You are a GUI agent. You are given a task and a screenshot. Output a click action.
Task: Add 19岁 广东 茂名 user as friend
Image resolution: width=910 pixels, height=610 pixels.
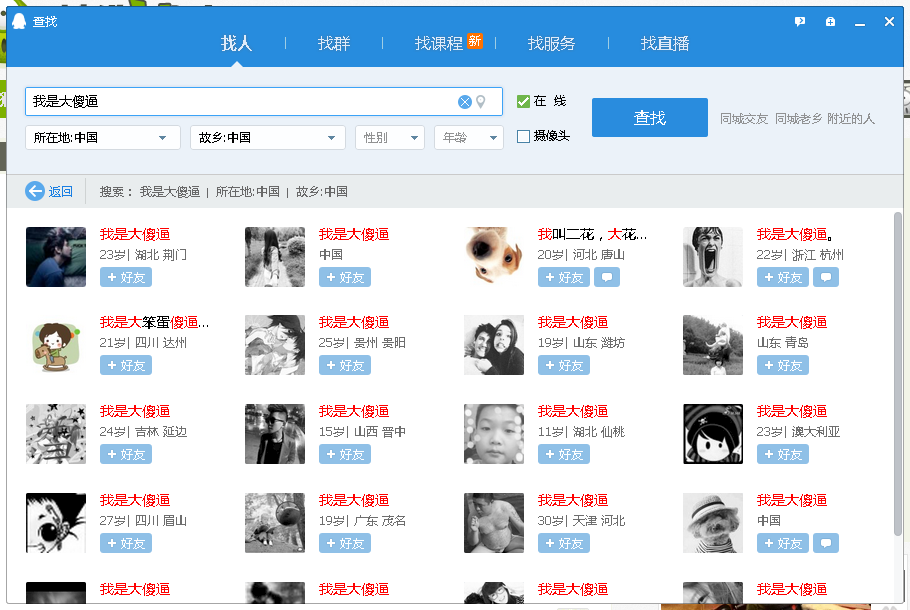pyautogui.click(x=345, y=543)
